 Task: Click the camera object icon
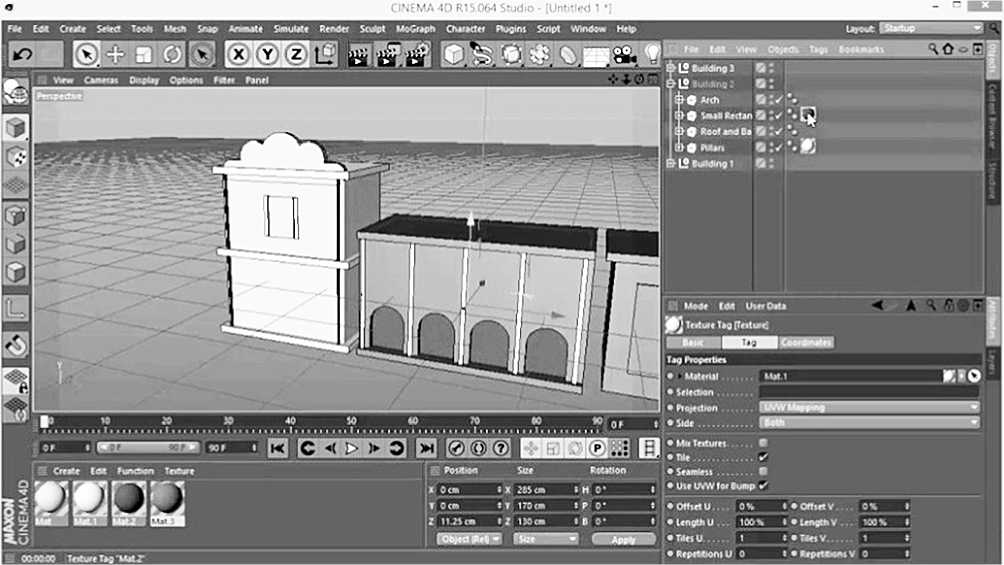tap(625, 55)
